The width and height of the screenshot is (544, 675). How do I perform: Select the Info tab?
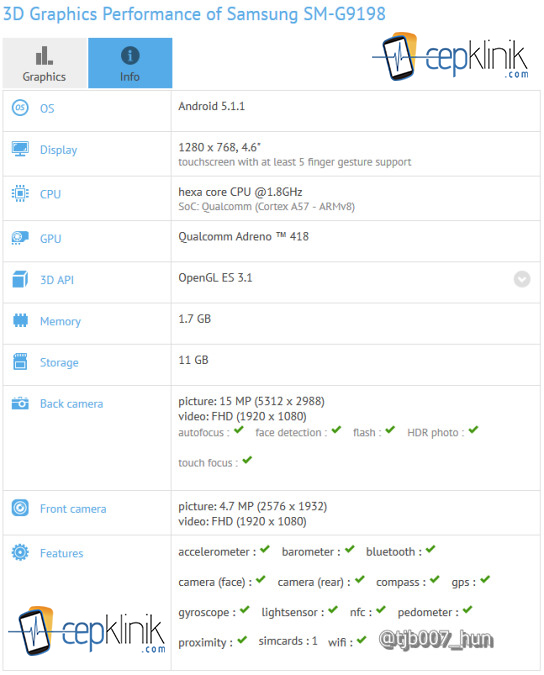130,63
